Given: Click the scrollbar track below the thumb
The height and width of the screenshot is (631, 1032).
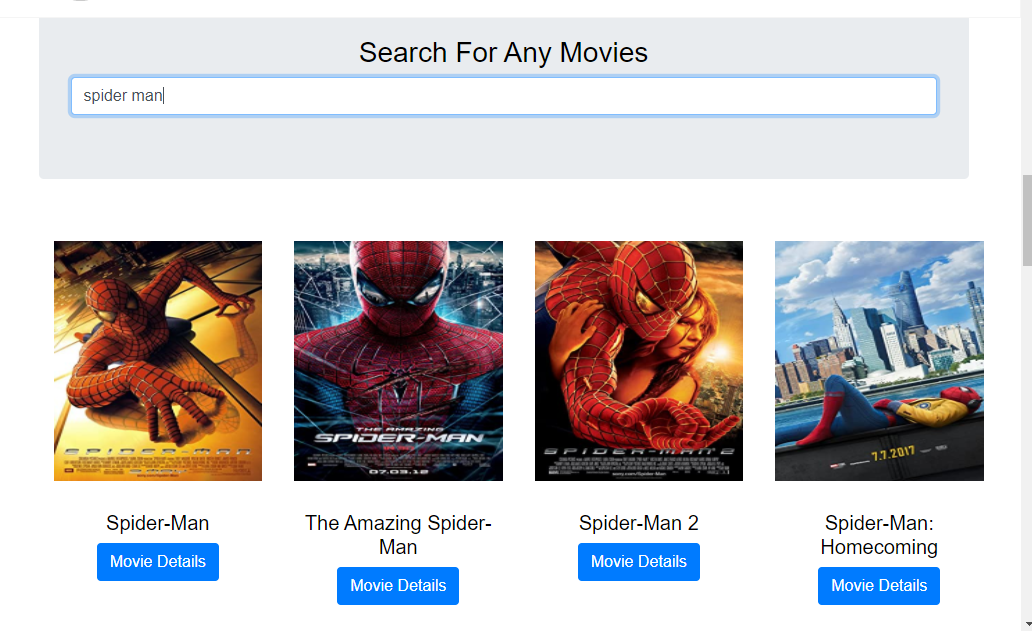Looking at the screenshot, I should coord(1027,441).
